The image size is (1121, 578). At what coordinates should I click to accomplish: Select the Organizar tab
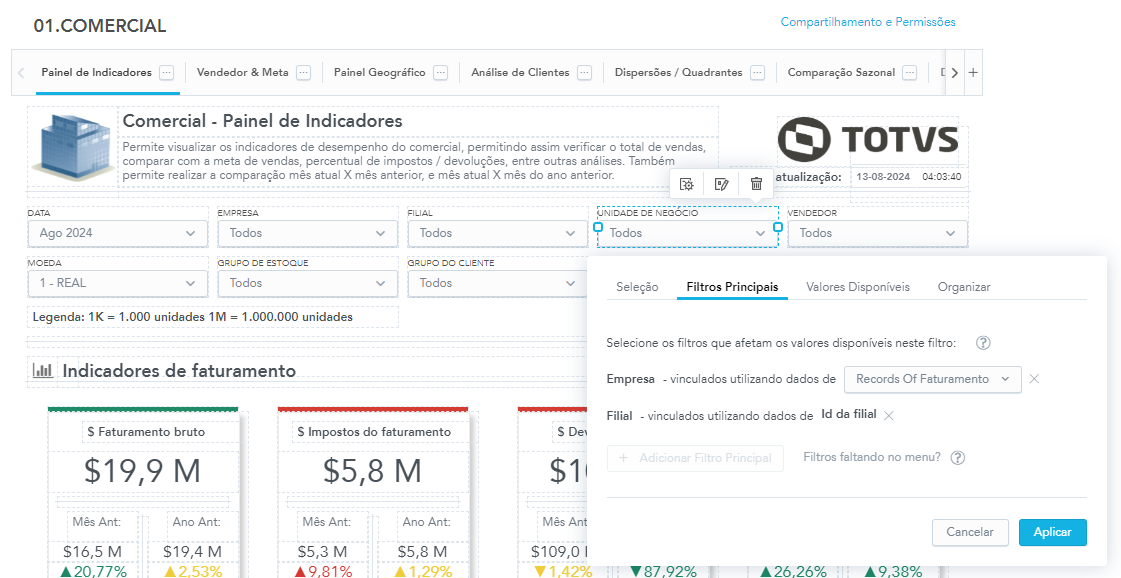tap(964, 287)
